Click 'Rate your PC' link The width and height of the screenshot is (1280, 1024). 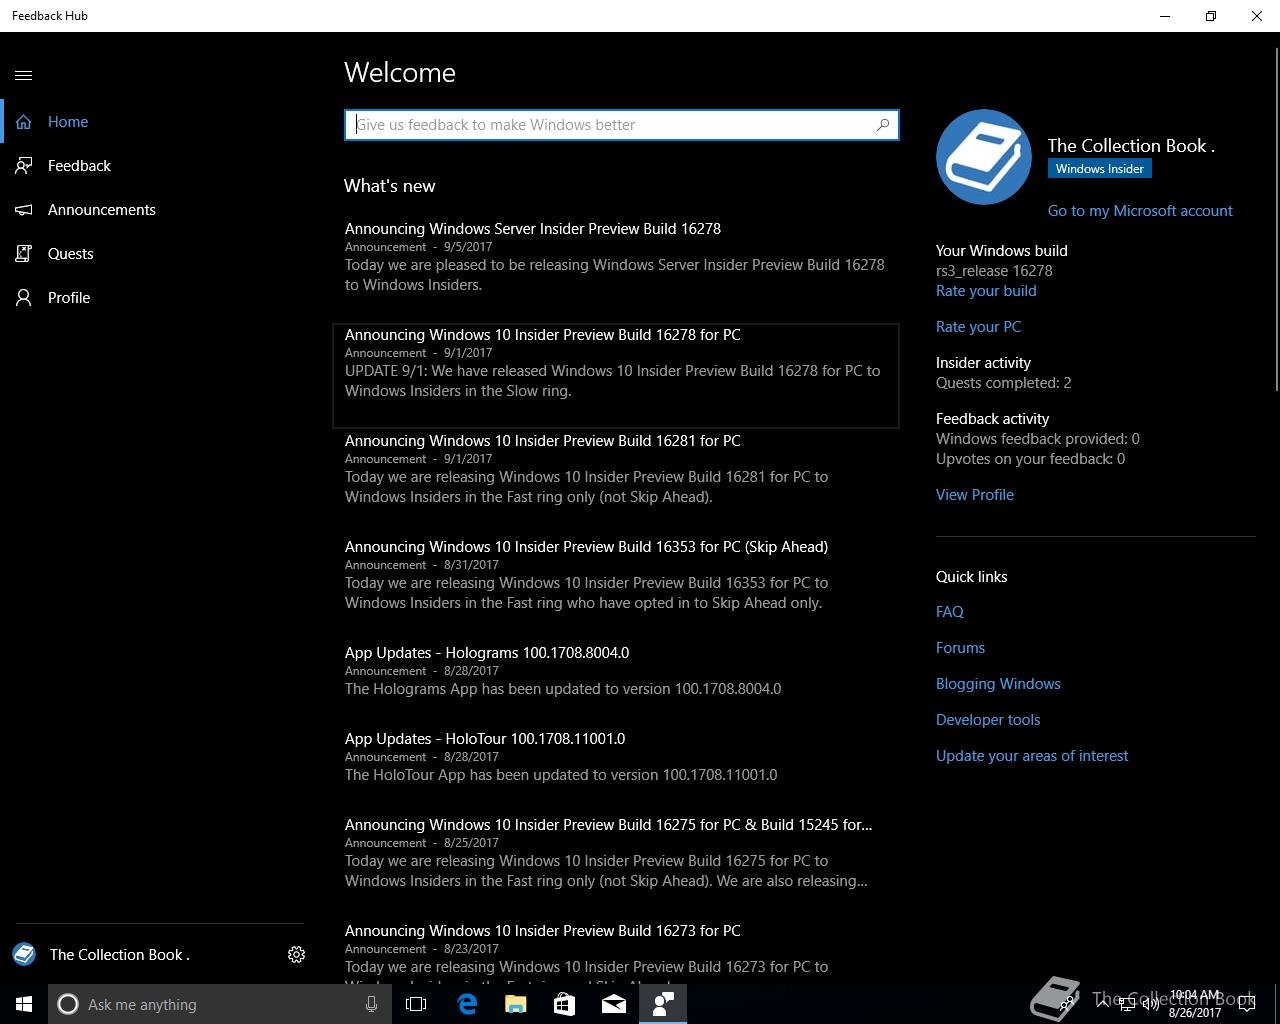(x=978, y=327)
